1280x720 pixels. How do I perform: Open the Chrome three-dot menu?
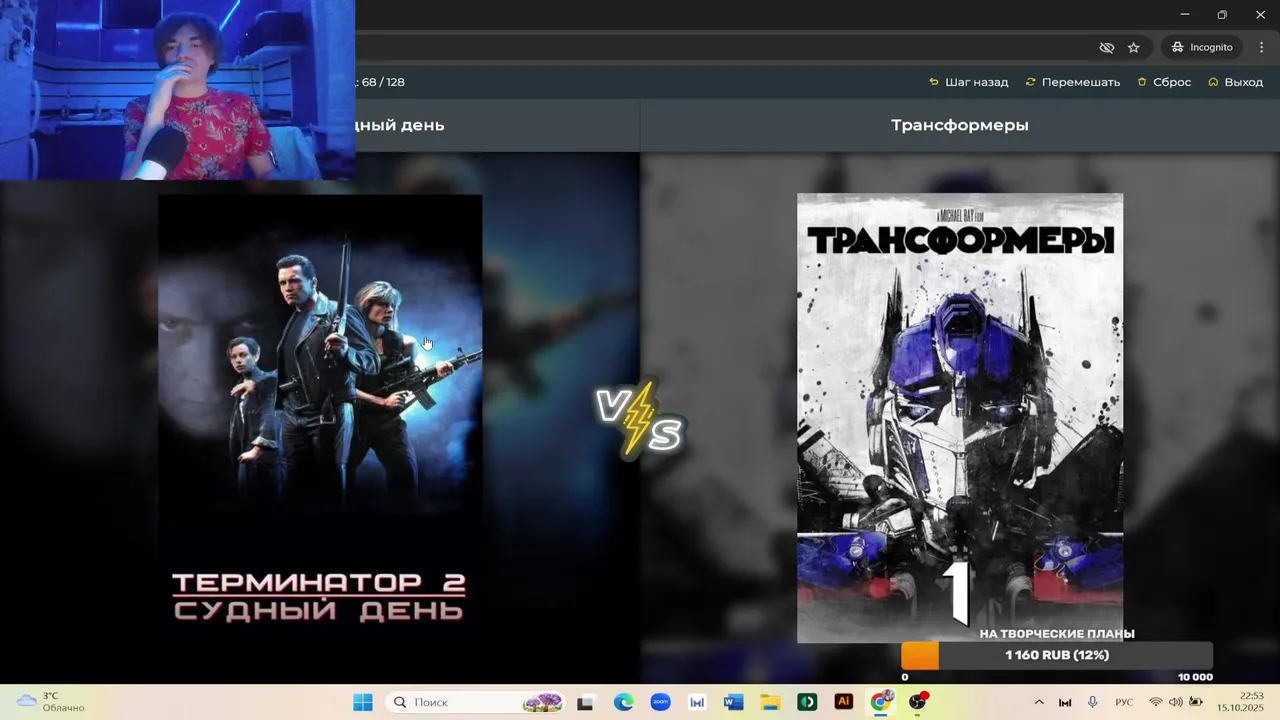[x=1262, y=47]
